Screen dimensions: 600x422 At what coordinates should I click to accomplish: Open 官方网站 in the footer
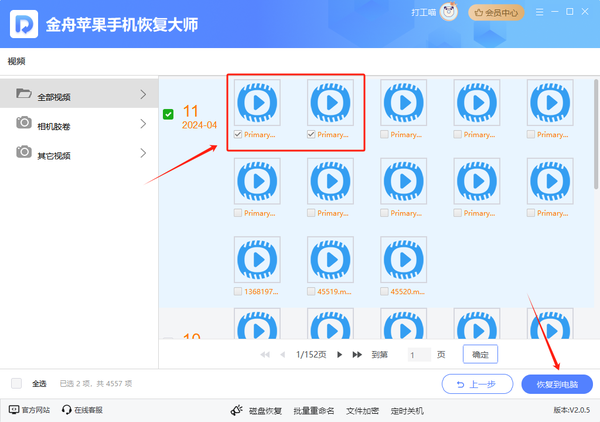point(29,410)
